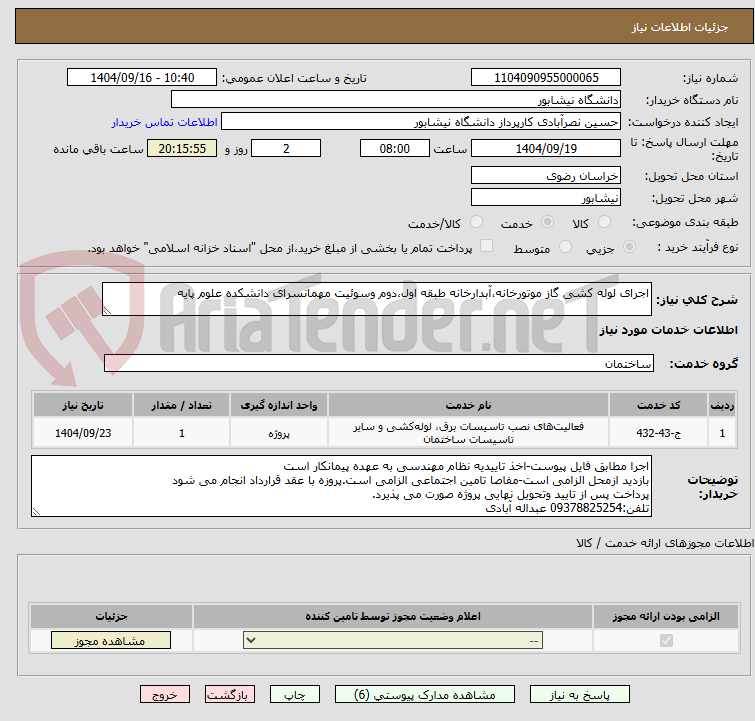Click the need date cell 1404/09/23
The width and height of the screenshot is (755, 721).
pos(83,433)
